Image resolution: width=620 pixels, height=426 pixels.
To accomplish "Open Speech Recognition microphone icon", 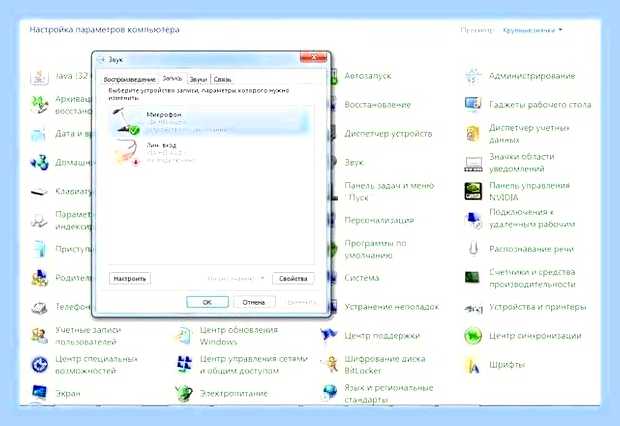I will (474, 249).
